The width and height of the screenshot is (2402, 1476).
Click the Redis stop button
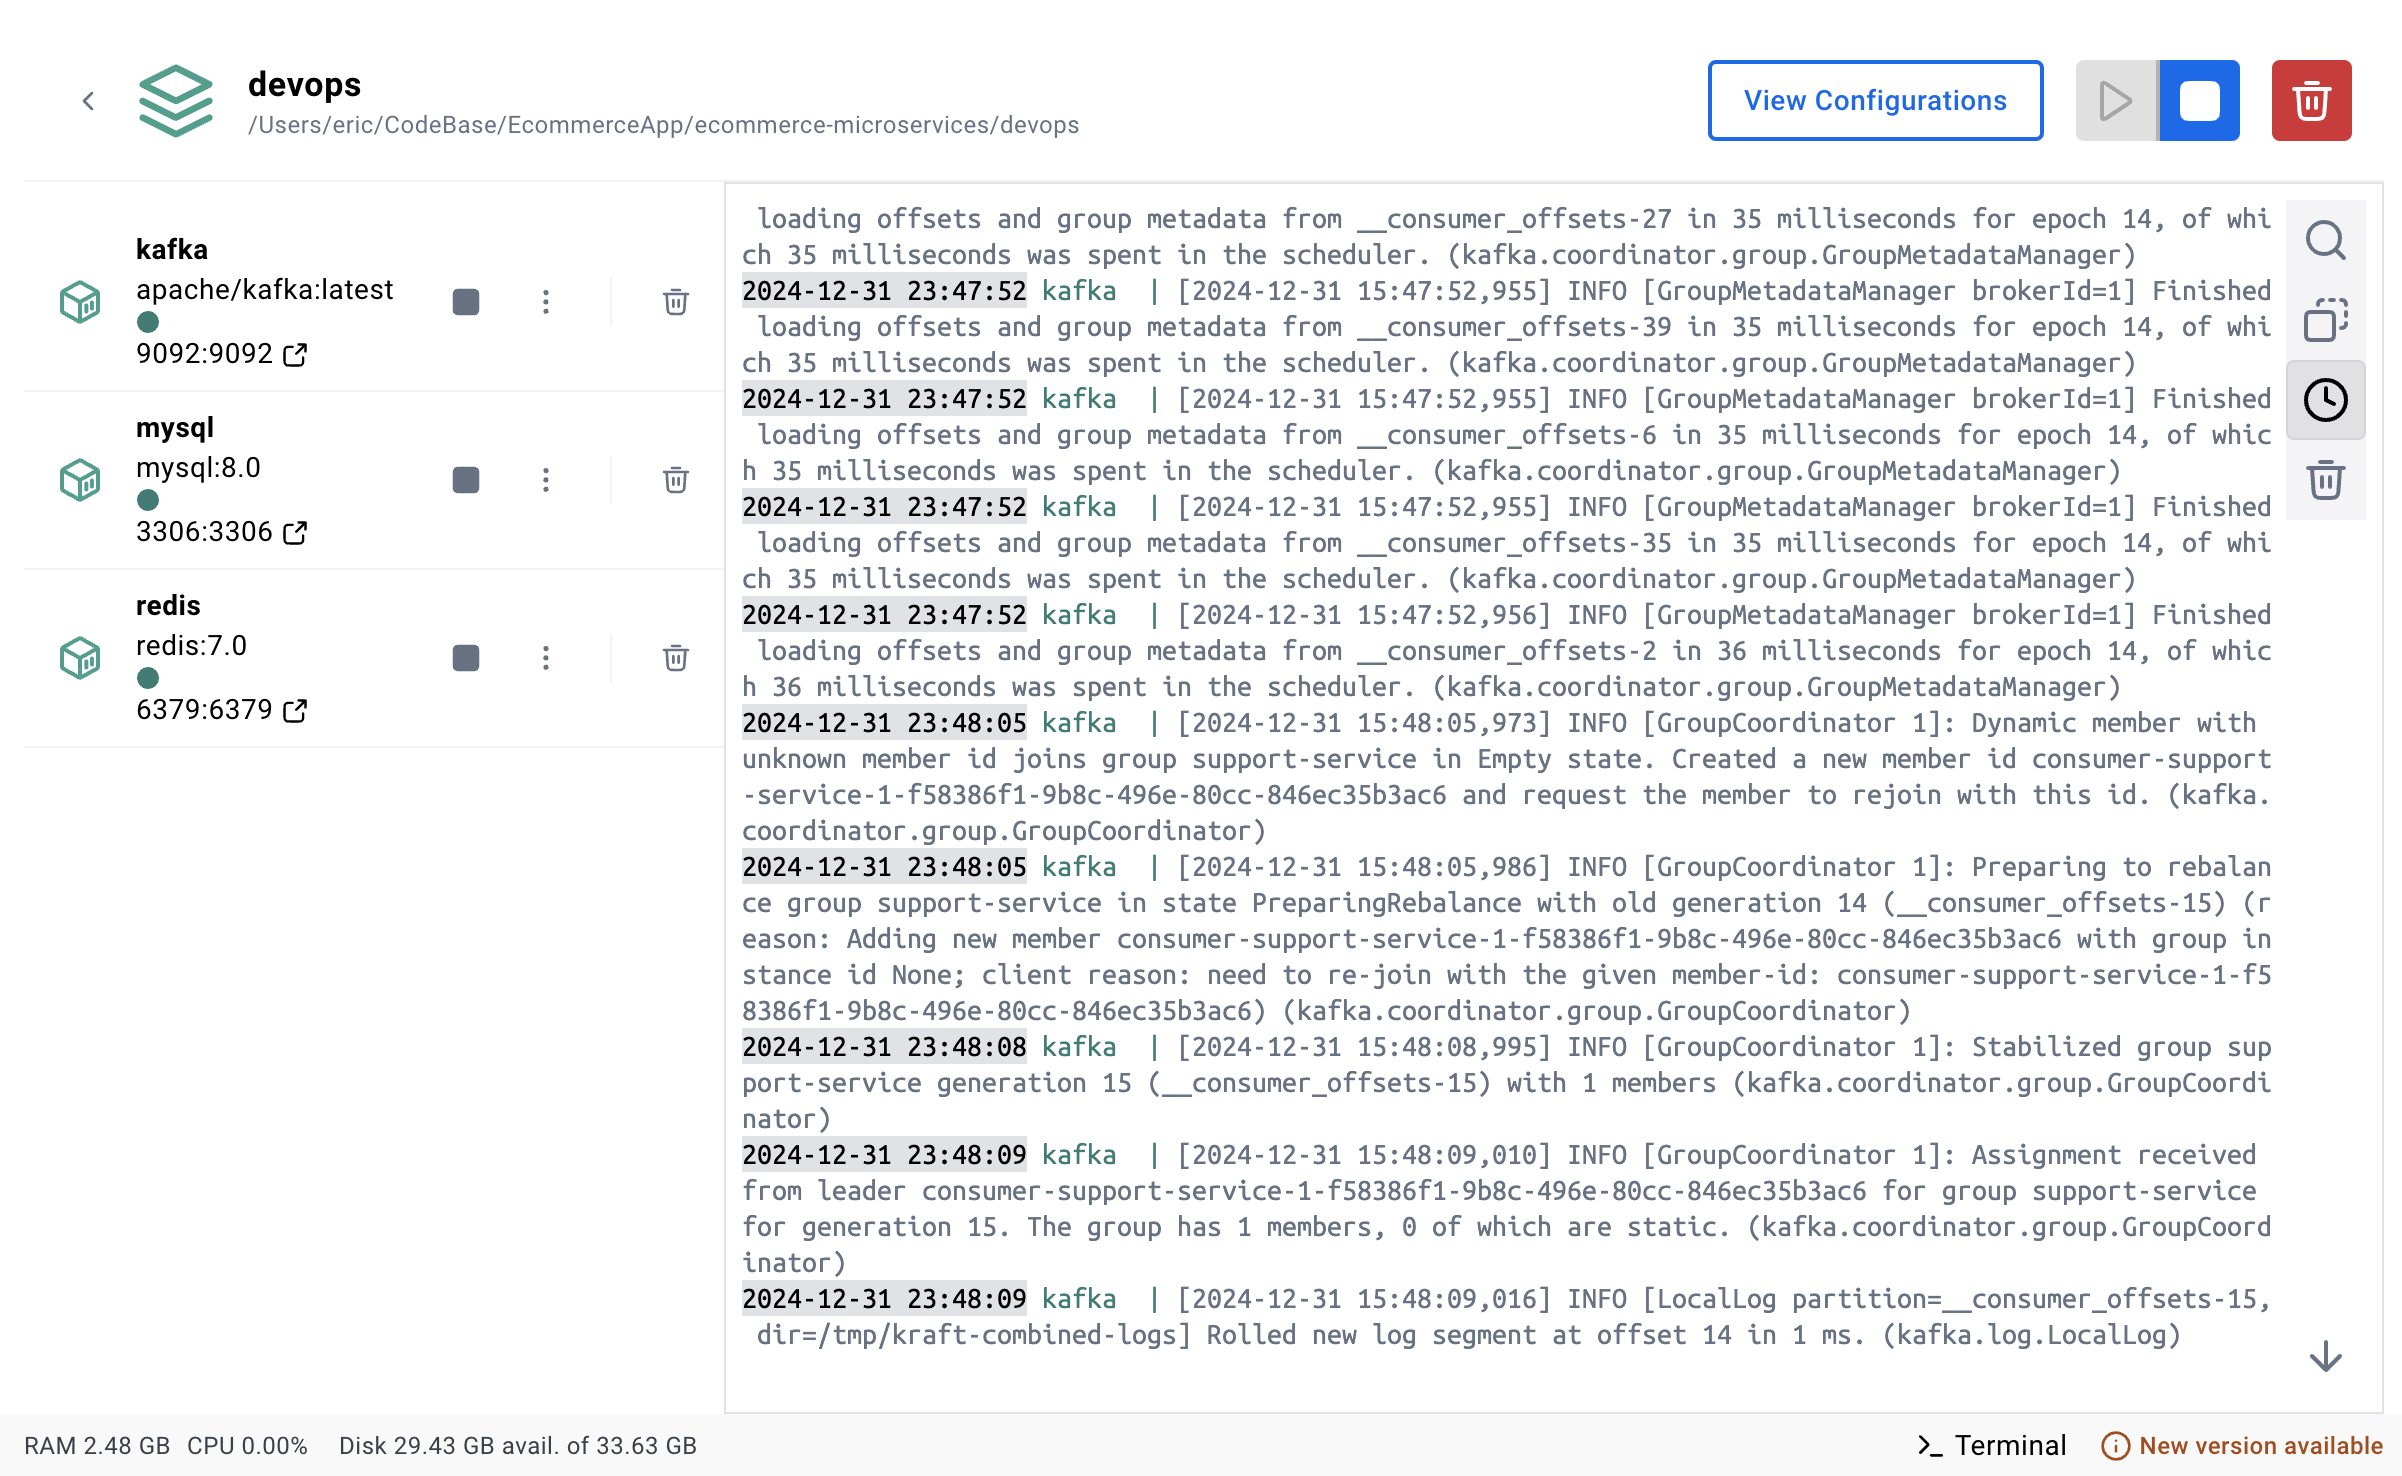[465, 656]
